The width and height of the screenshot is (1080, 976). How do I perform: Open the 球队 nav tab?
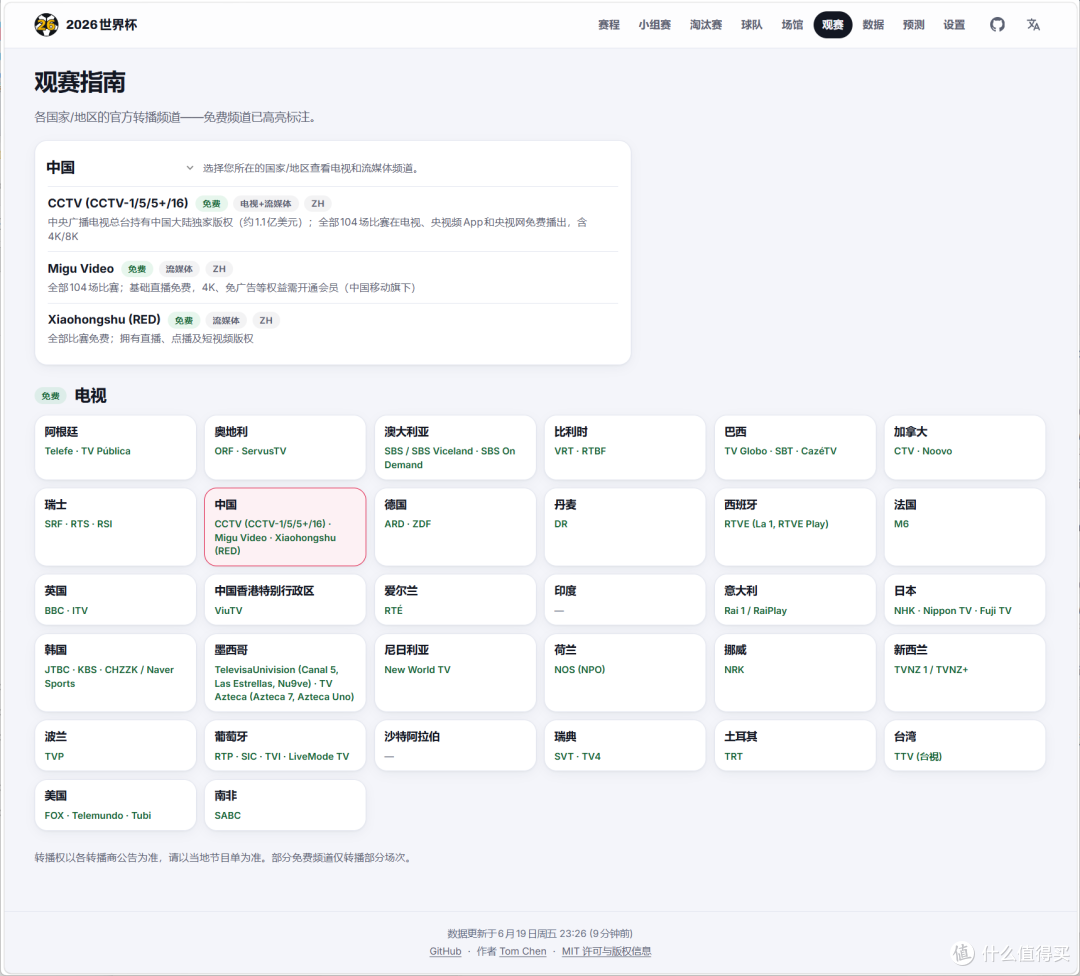[751, 25]
